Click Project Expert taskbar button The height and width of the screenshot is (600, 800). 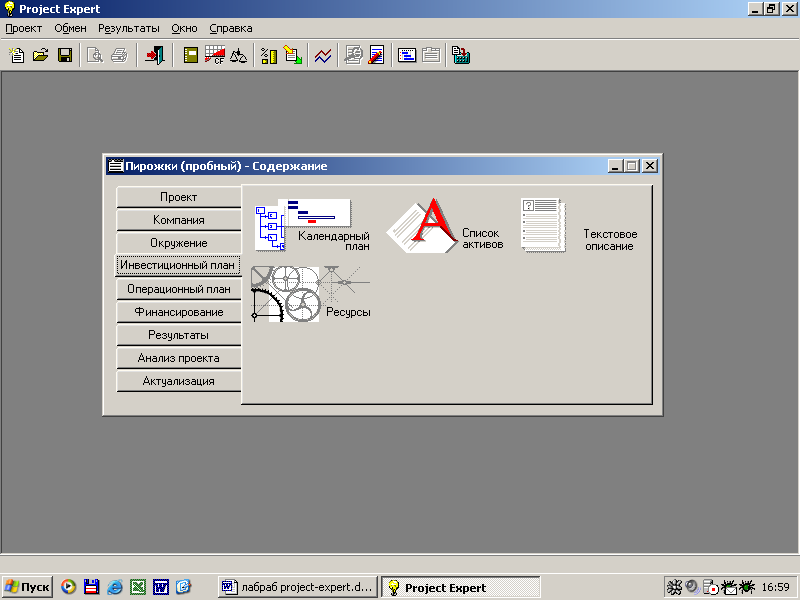click(461, 587)
